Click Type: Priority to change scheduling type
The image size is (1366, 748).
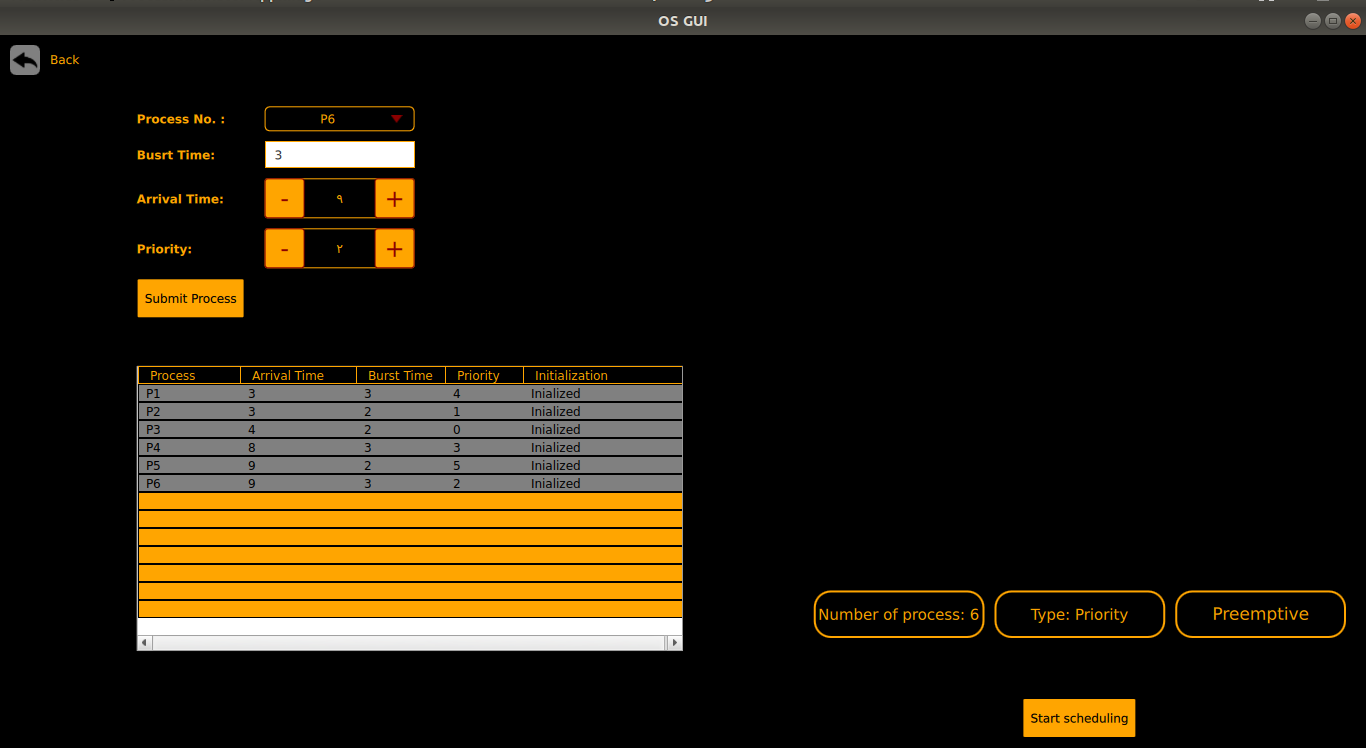tap(1079, 614)
